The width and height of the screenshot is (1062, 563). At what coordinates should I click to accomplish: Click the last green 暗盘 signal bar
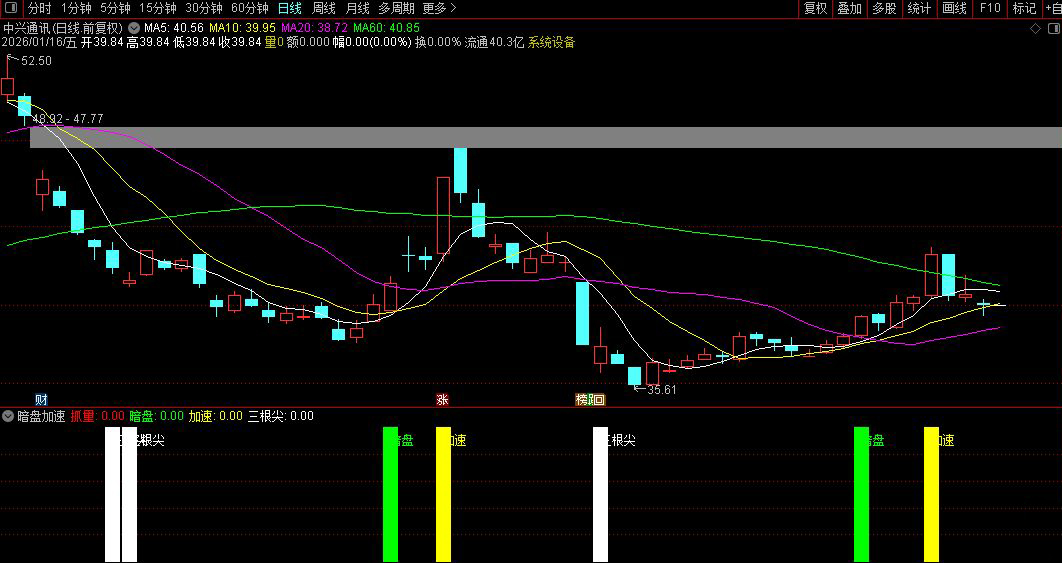coord(861,495)
